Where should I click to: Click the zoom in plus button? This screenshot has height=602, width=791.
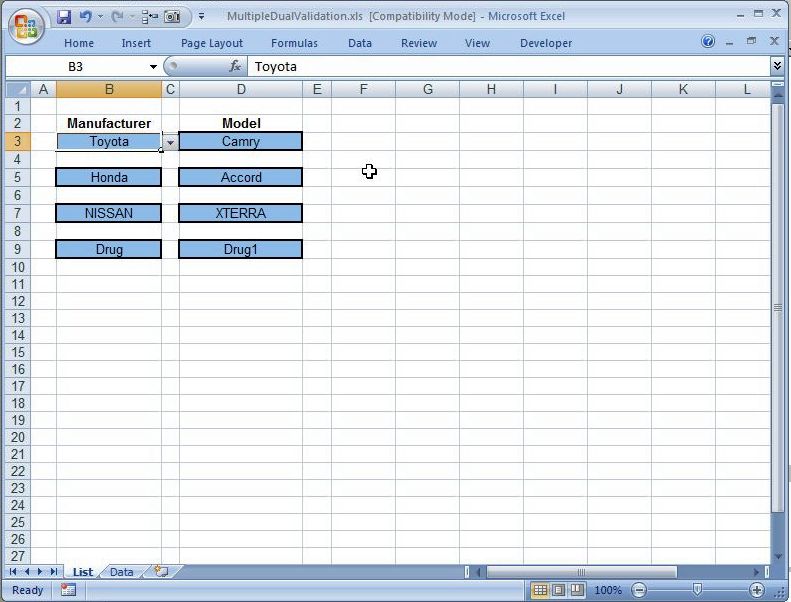click(757, 590)
